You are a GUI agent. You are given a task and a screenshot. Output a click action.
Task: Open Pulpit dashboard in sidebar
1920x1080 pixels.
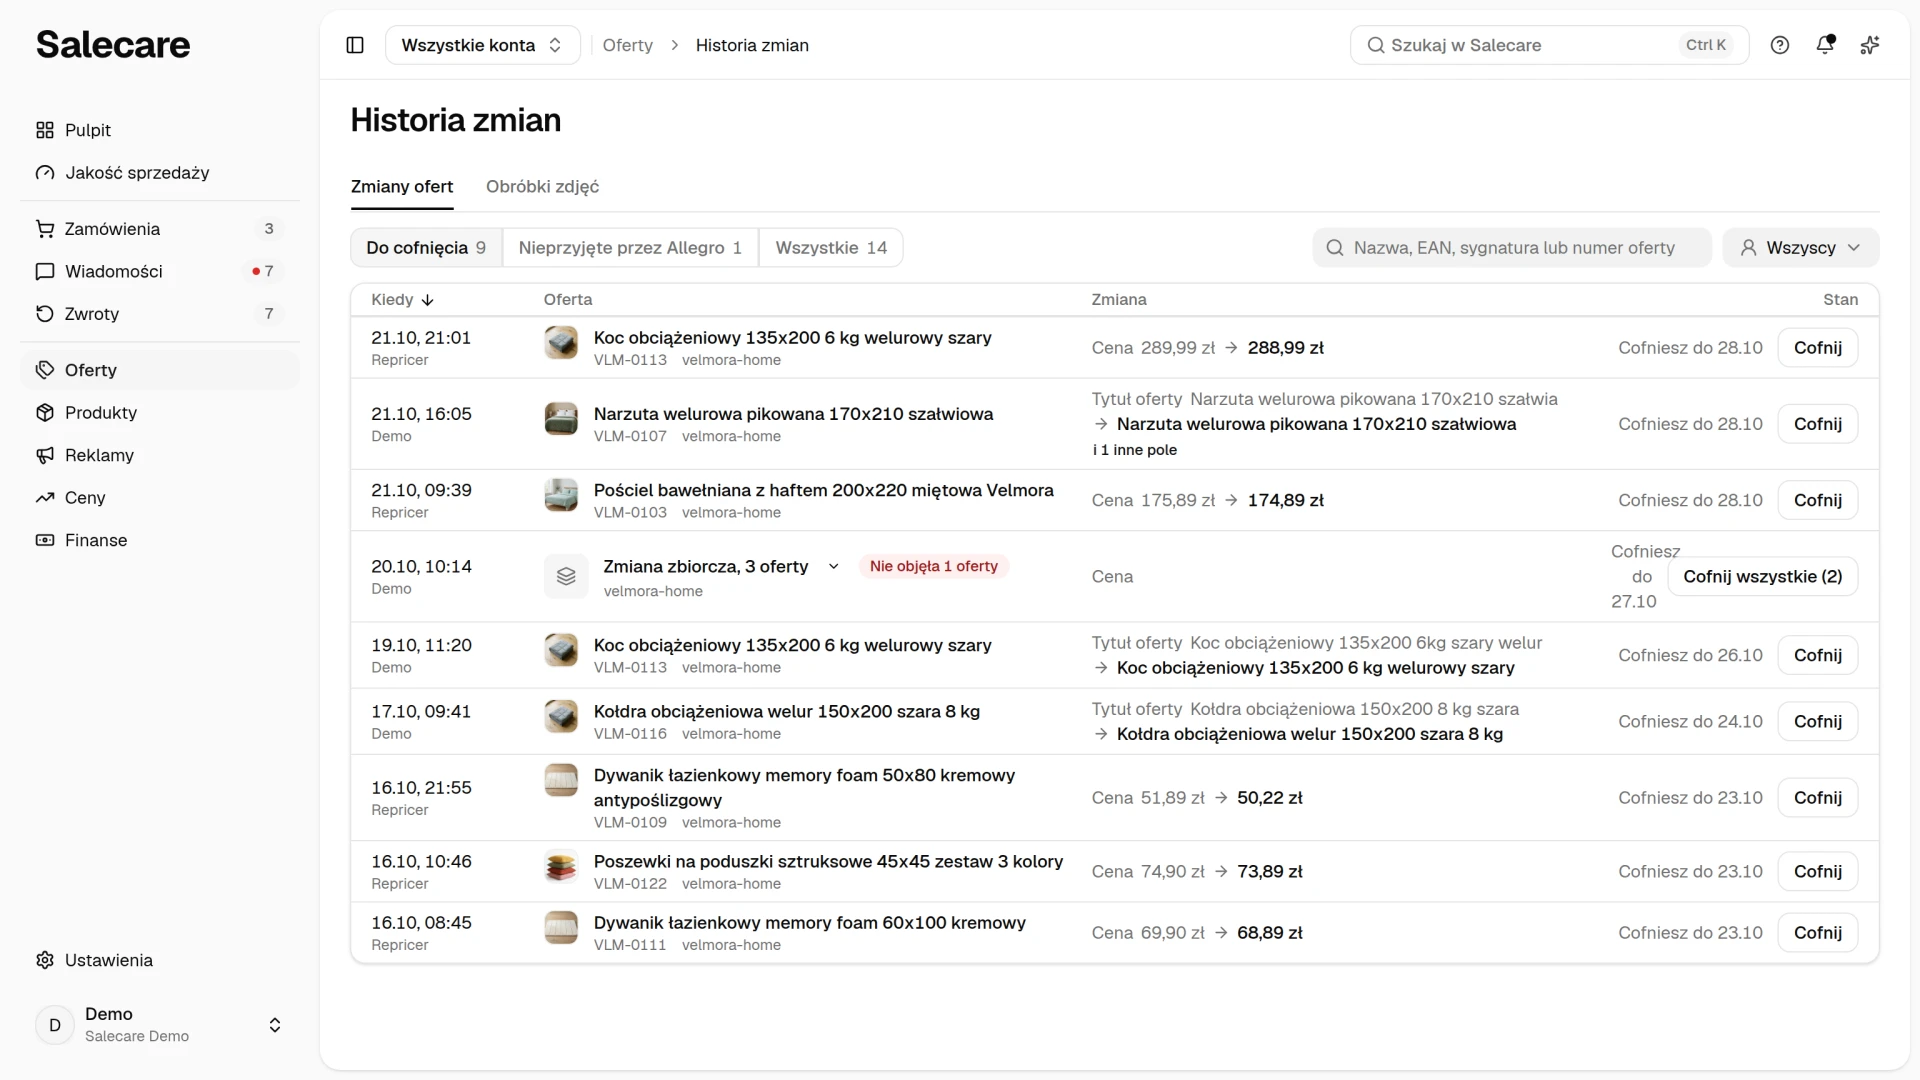tap(160, 130)
